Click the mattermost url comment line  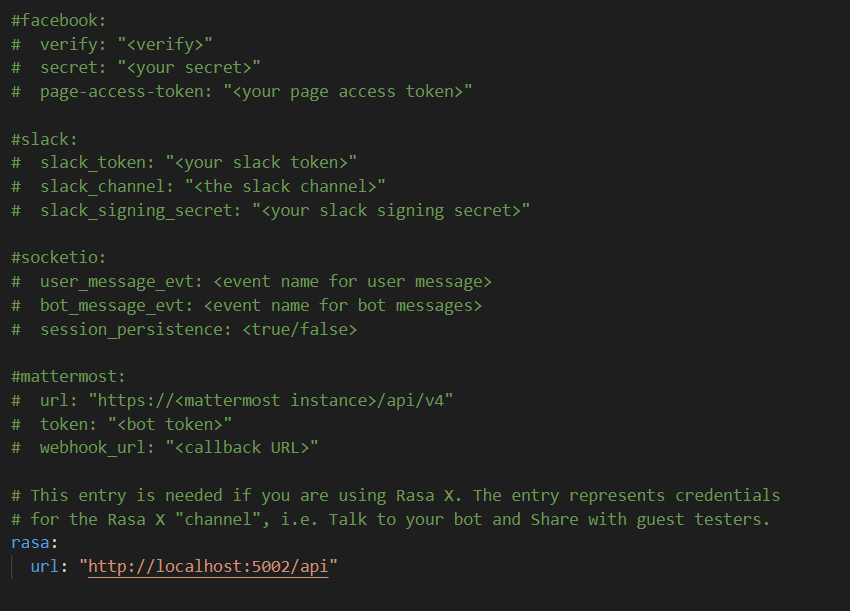pos(232,401)
